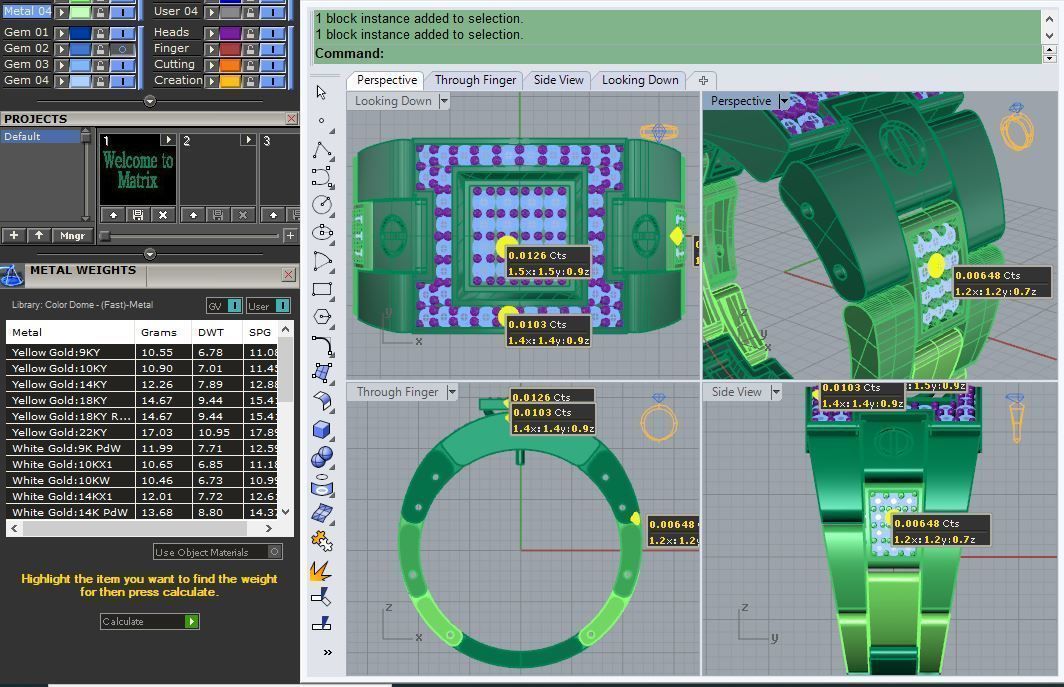The image size is (1064, 687).
Task: Open the projects Mngr button
Action: (73, 236)
